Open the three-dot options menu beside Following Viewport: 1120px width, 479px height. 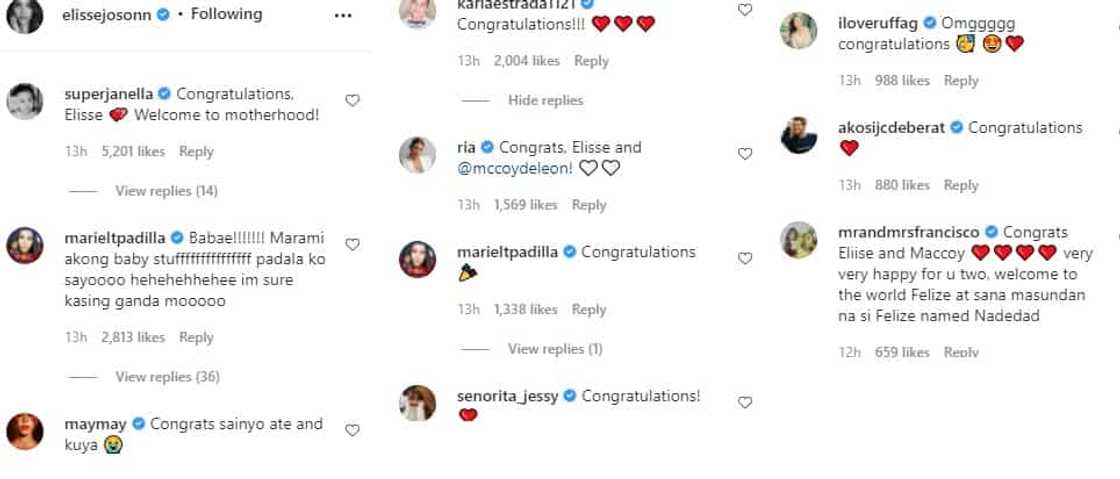pyautogui.click(x=343, y=15)
